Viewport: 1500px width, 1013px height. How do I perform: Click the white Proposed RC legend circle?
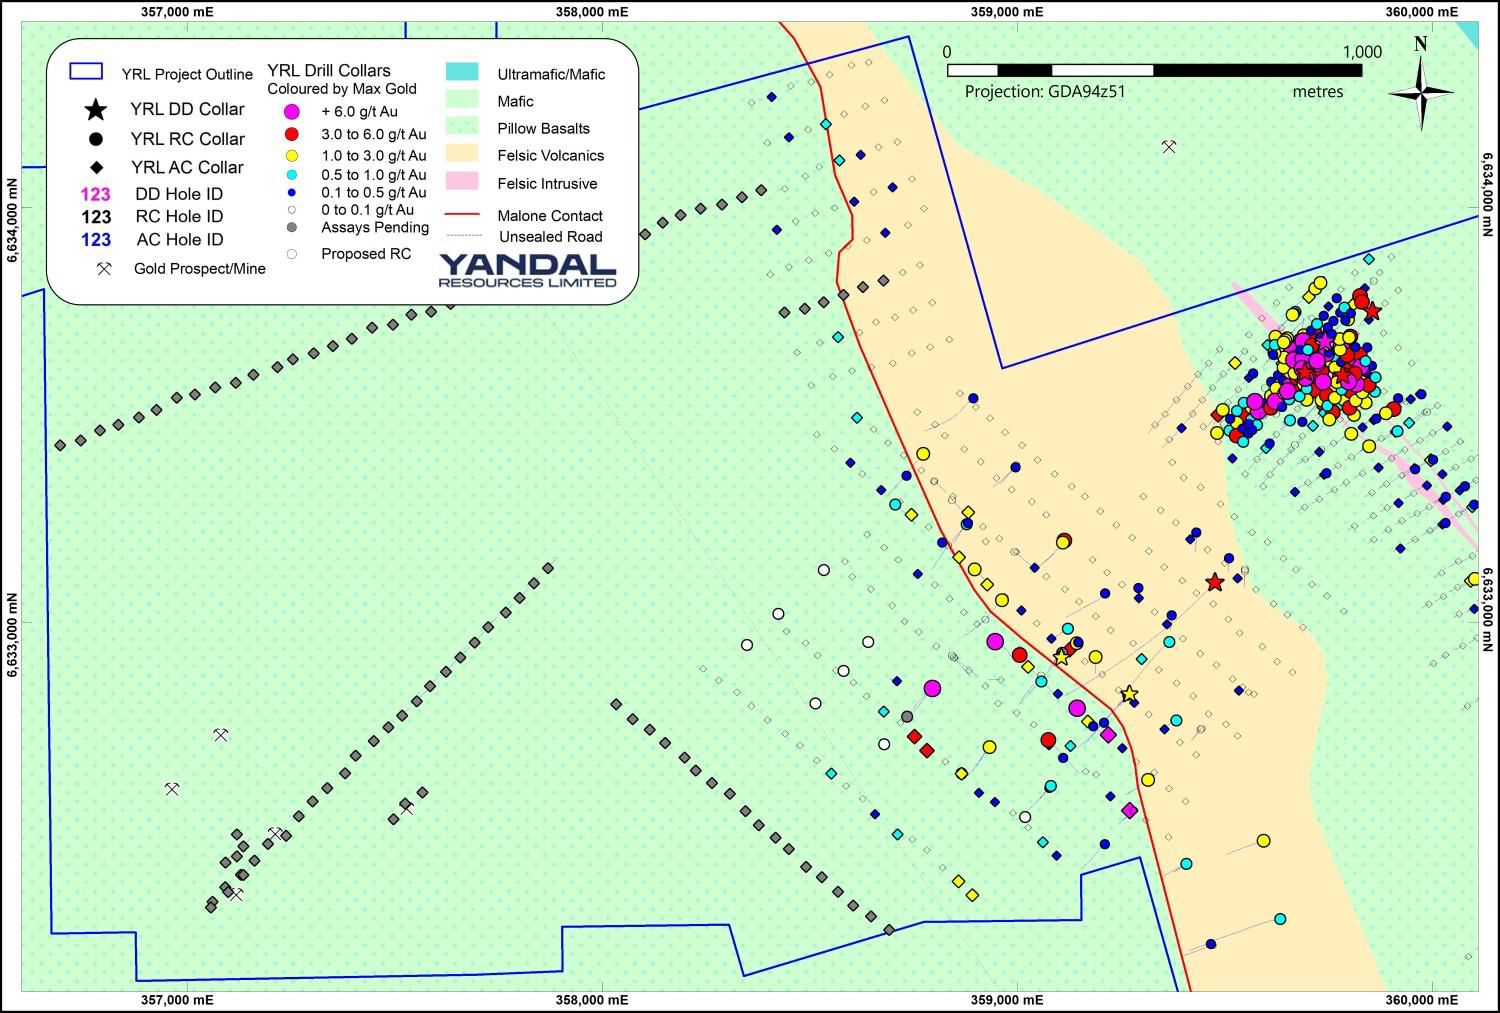coord(292,254)
